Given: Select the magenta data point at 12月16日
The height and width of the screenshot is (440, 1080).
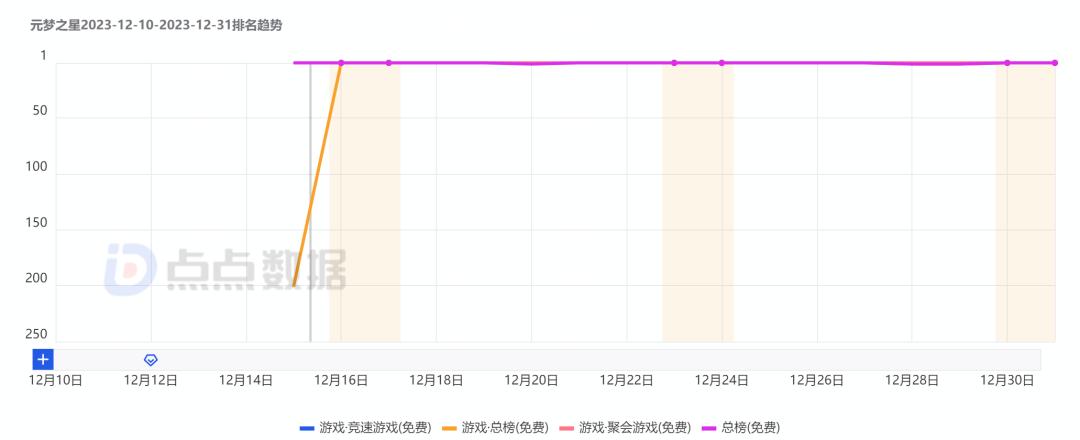Looking at the screenshot, I should point(341,63).
